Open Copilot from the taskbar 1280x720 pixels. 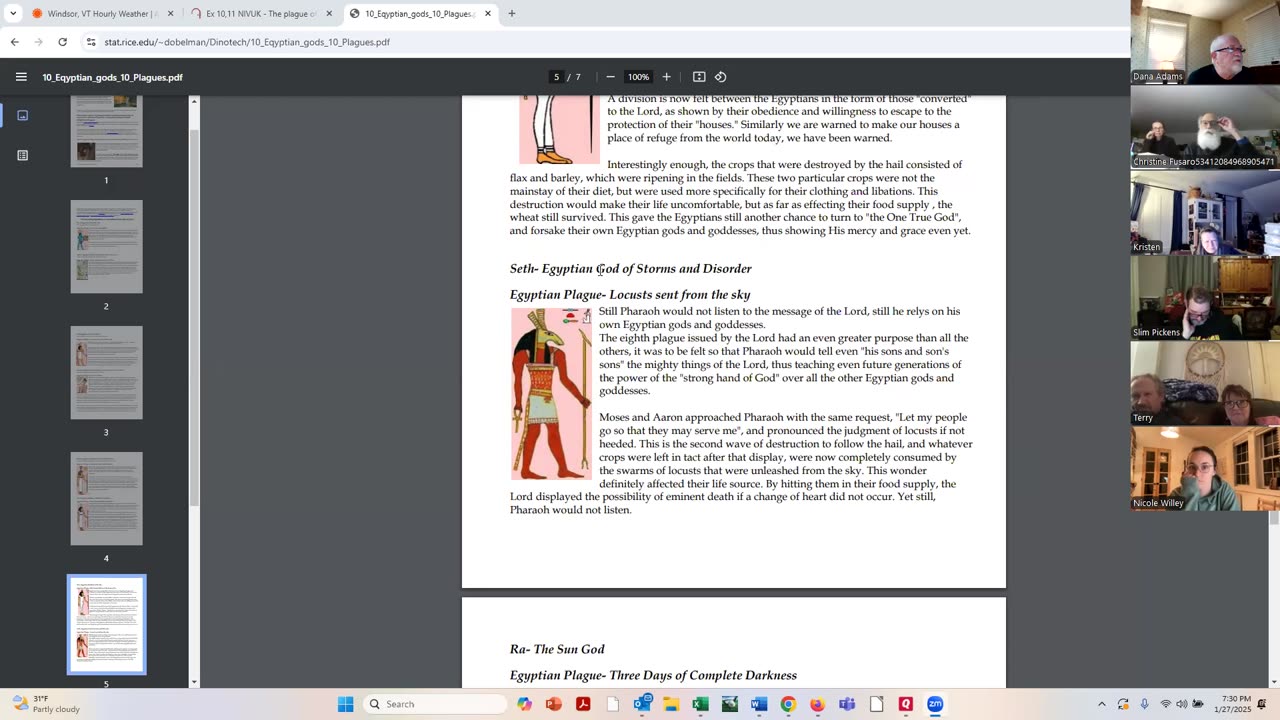pos(525,704)
